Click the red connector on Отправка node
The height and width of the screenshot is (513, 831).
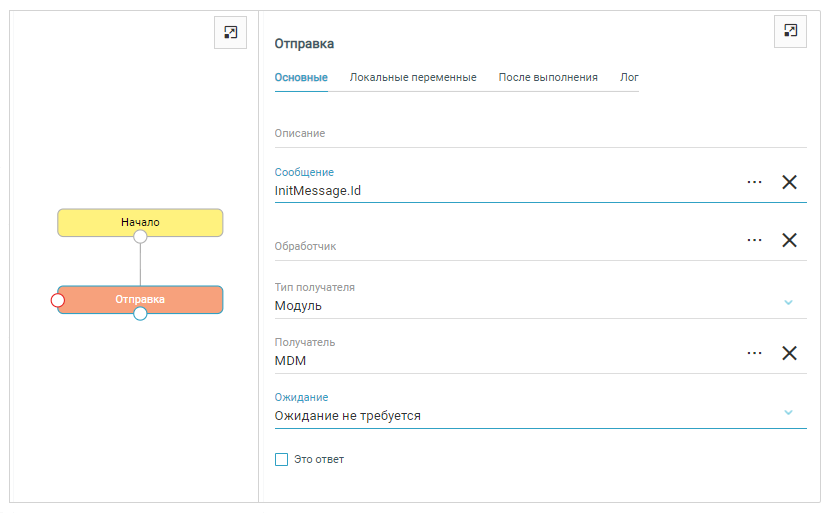click(x=58, y=300)
